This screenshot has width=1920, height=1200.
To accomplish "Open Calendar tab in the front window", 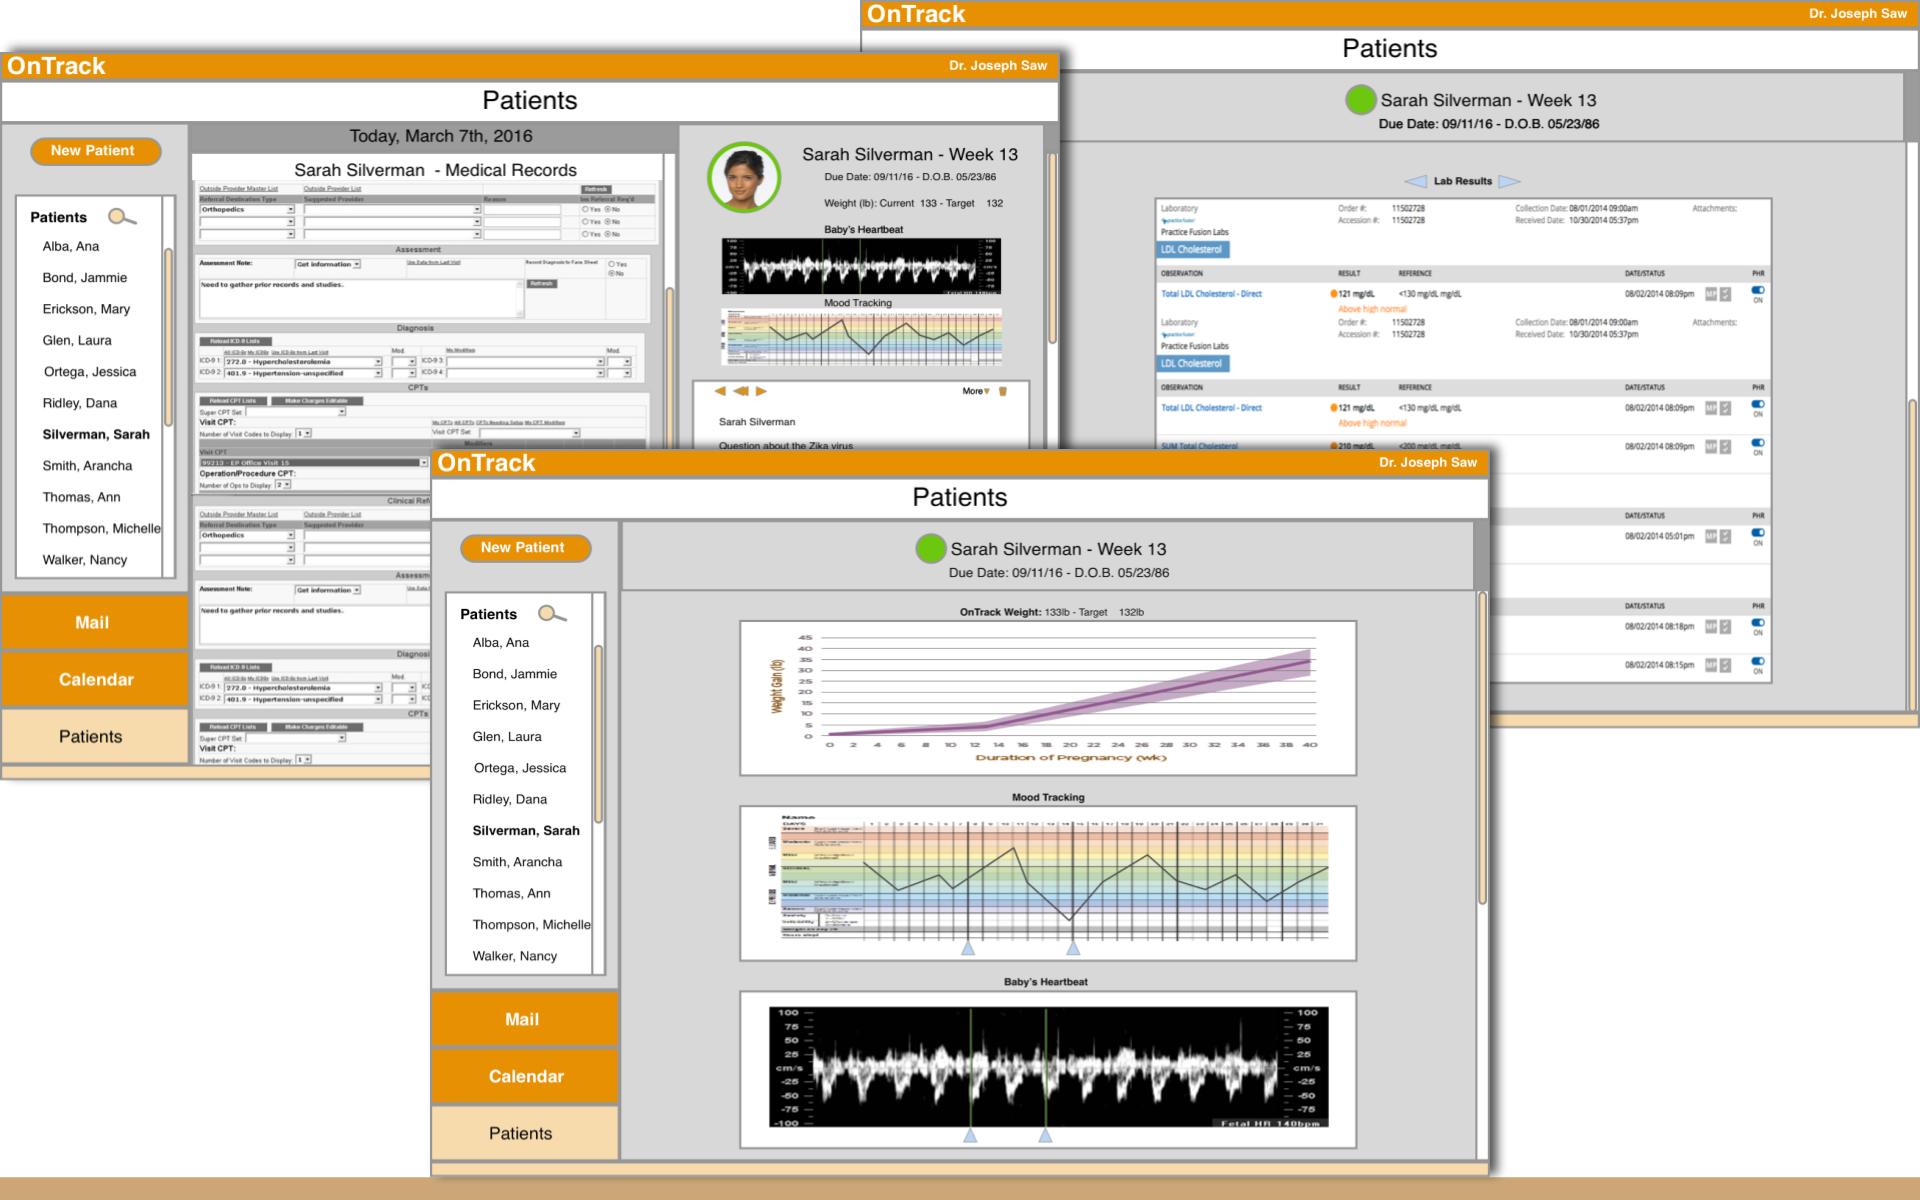I will (x=525, y=1076).
